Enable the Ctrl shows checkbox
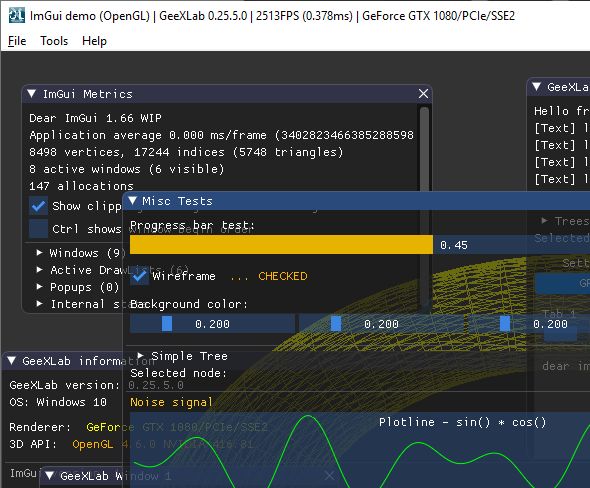This screenshot has width=590, height=488. pos(38,229)
